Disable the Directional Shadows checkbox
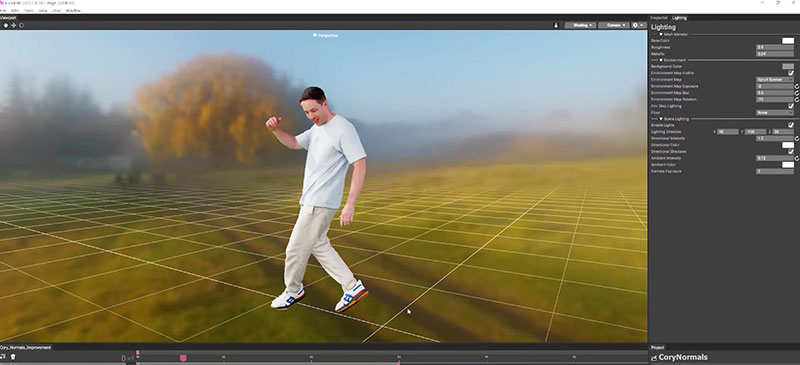 (x=791, y=152)
